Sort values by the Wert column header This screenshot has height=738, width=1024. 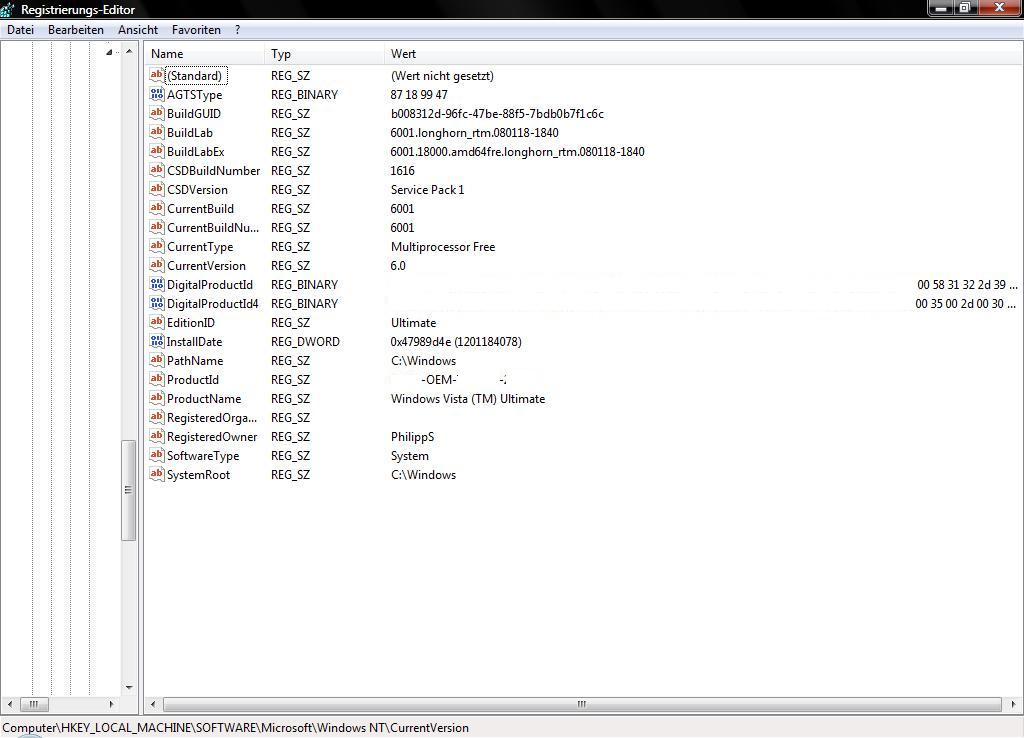pos(702,54)
